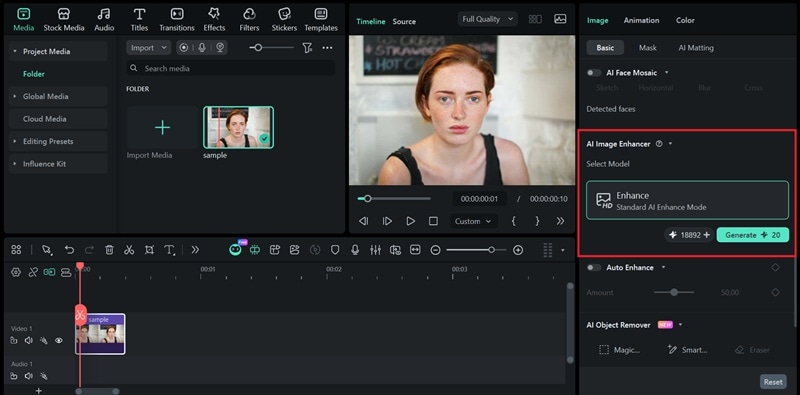Click the voiceover microphone icon in timeline toolbar
Screen dimensions: 800x395
(355, 250)
